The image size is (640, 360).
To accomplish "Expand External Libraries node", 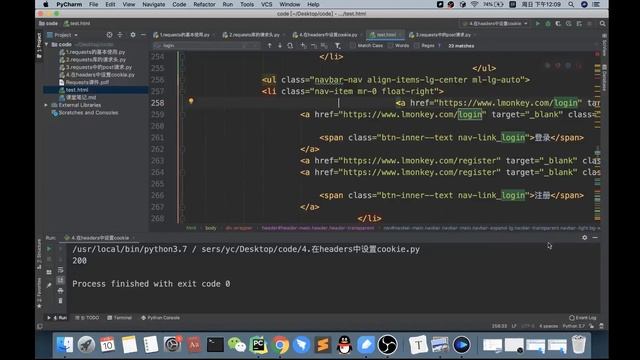I will (x=46, y=105).
